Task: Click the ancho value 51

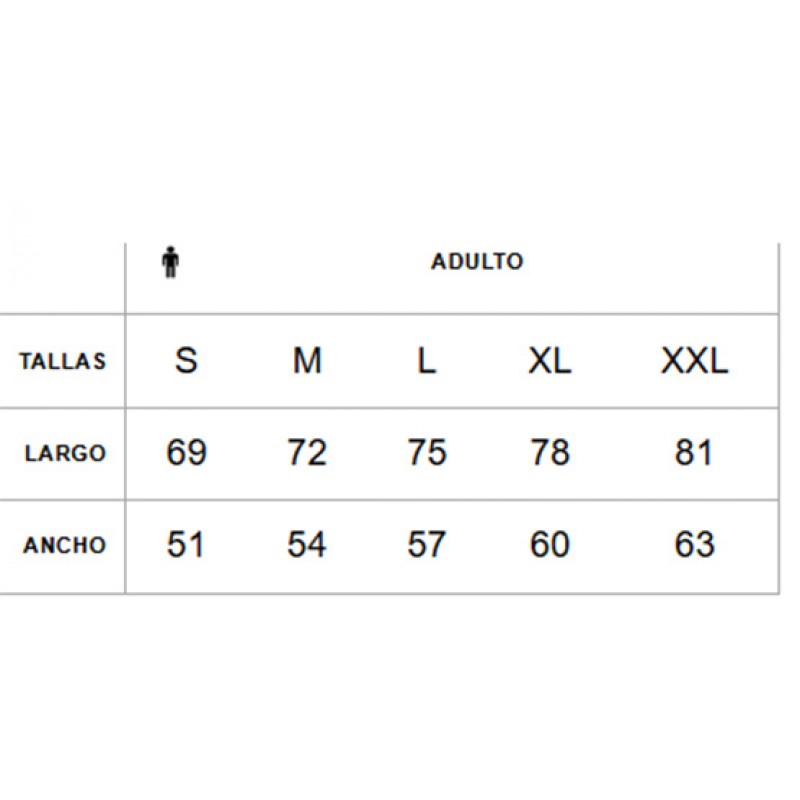Action: click(186, 544)
